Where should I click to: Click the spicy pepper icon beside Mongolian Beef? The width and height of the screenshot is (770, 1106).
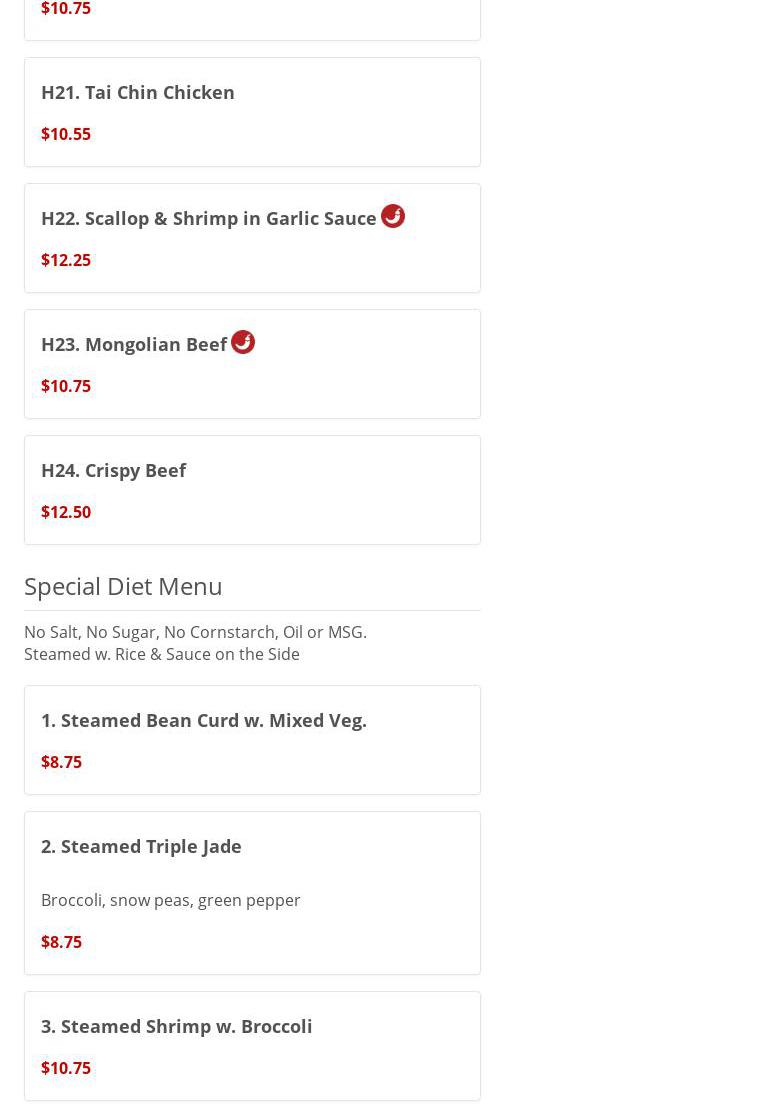(x=243, y=342)
